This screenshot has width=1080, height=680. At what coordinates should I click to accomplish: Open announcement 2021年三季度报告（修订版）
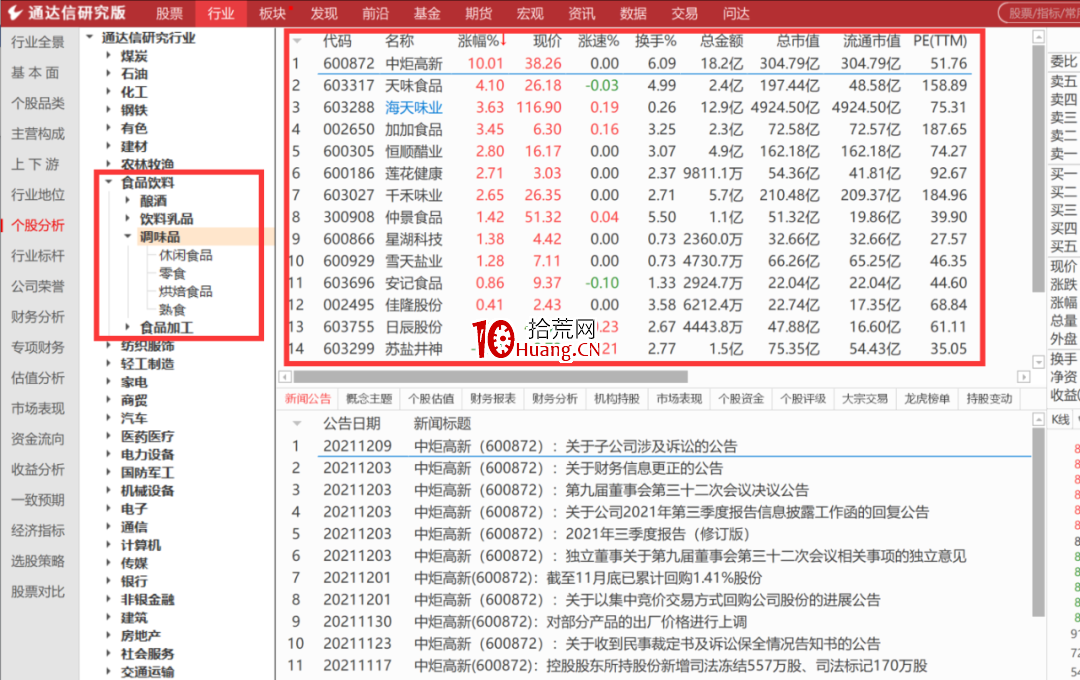click(660, 534)
